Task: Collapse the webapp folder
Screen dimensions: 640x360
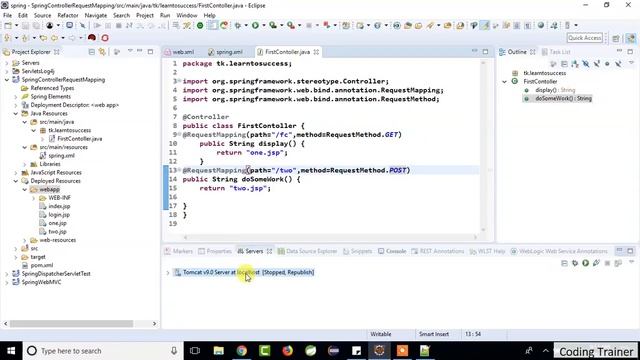Action: pos(24,189)
